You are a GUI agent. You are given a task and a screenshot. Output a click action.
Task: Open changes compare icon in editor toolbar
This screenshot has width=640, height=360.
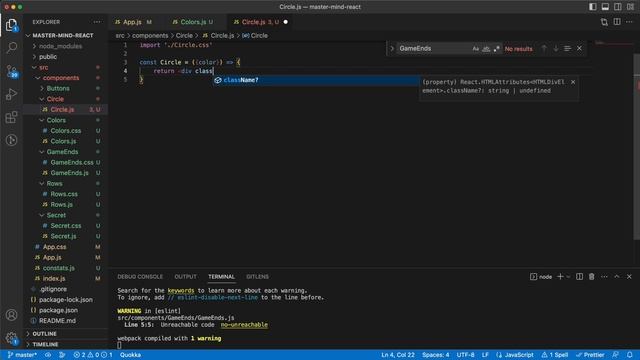604,22
